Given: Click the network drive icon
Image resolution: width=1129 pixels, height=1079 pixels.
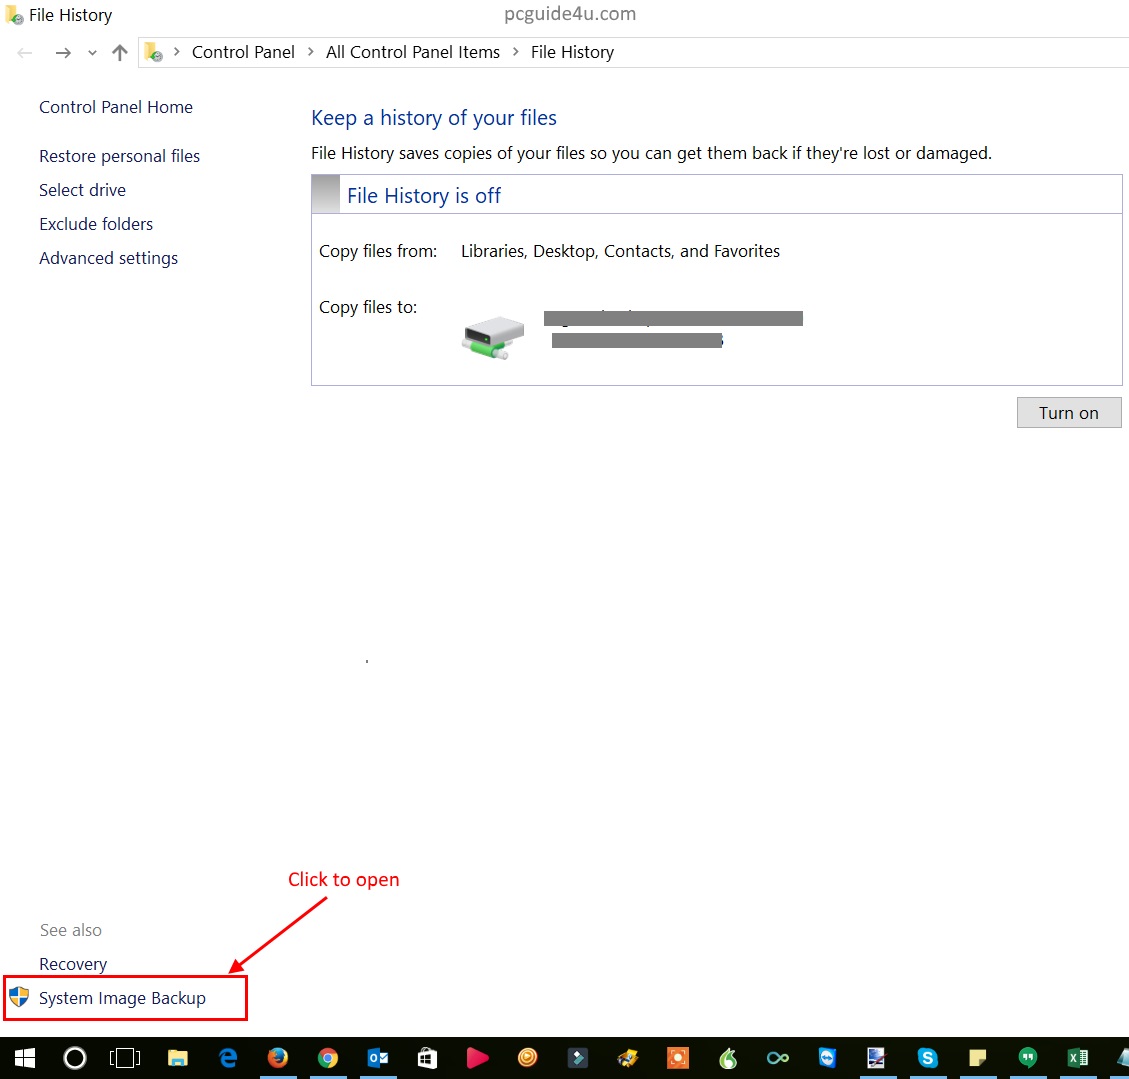Looking at the screenshot, I should [493, 338].
